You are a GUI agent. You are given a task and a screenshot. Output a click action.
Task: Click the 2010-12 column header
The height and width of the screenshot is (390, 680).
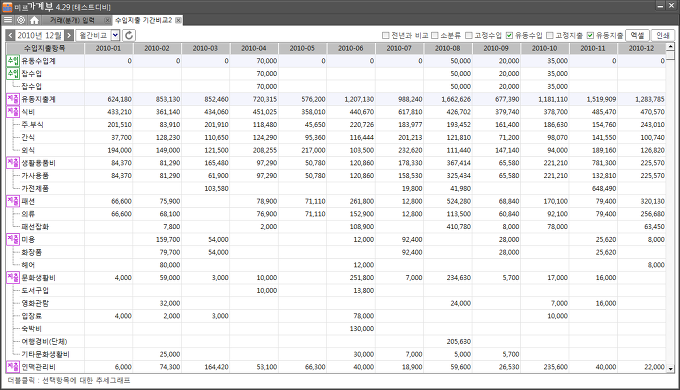pyautogui.click(x=641, y=48)
